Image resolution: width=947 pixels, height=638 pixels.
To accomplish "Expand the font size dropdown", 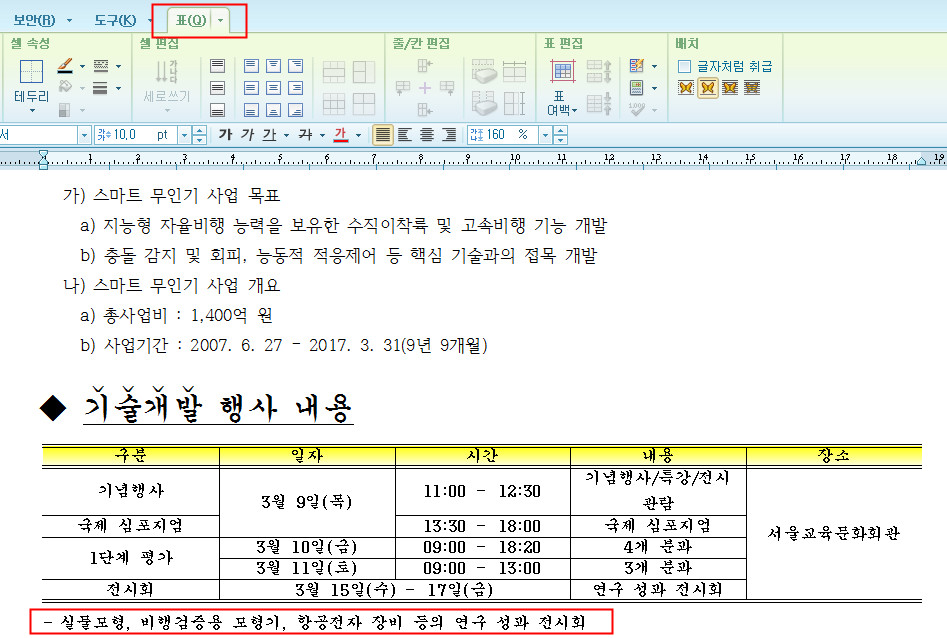I will click(x=184, y=135).
